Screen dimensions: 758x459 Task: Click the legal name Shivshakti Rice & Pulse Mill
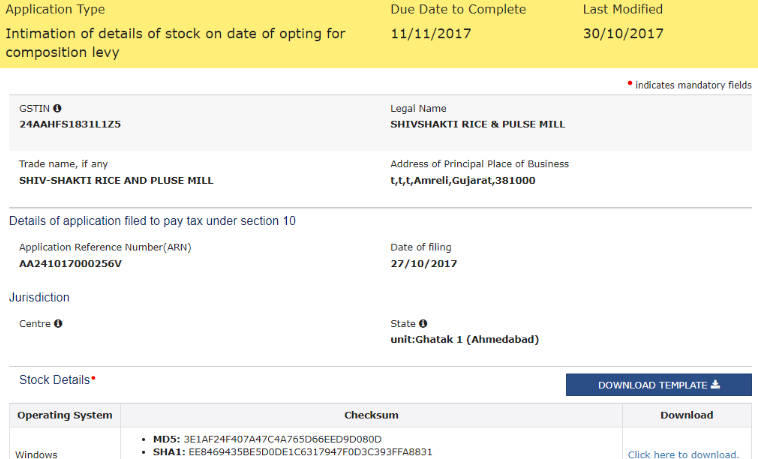pyautogui.click(x=477, y=124)
